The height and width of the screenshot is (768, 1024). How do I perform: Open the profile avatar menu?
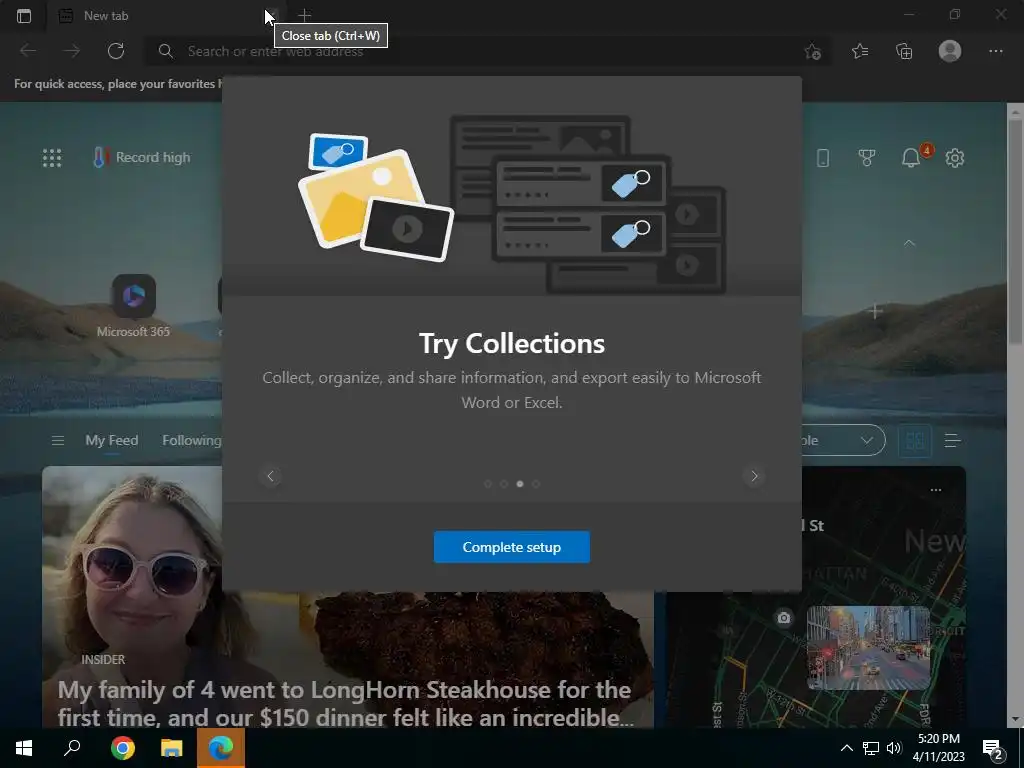tap(950, 51)
